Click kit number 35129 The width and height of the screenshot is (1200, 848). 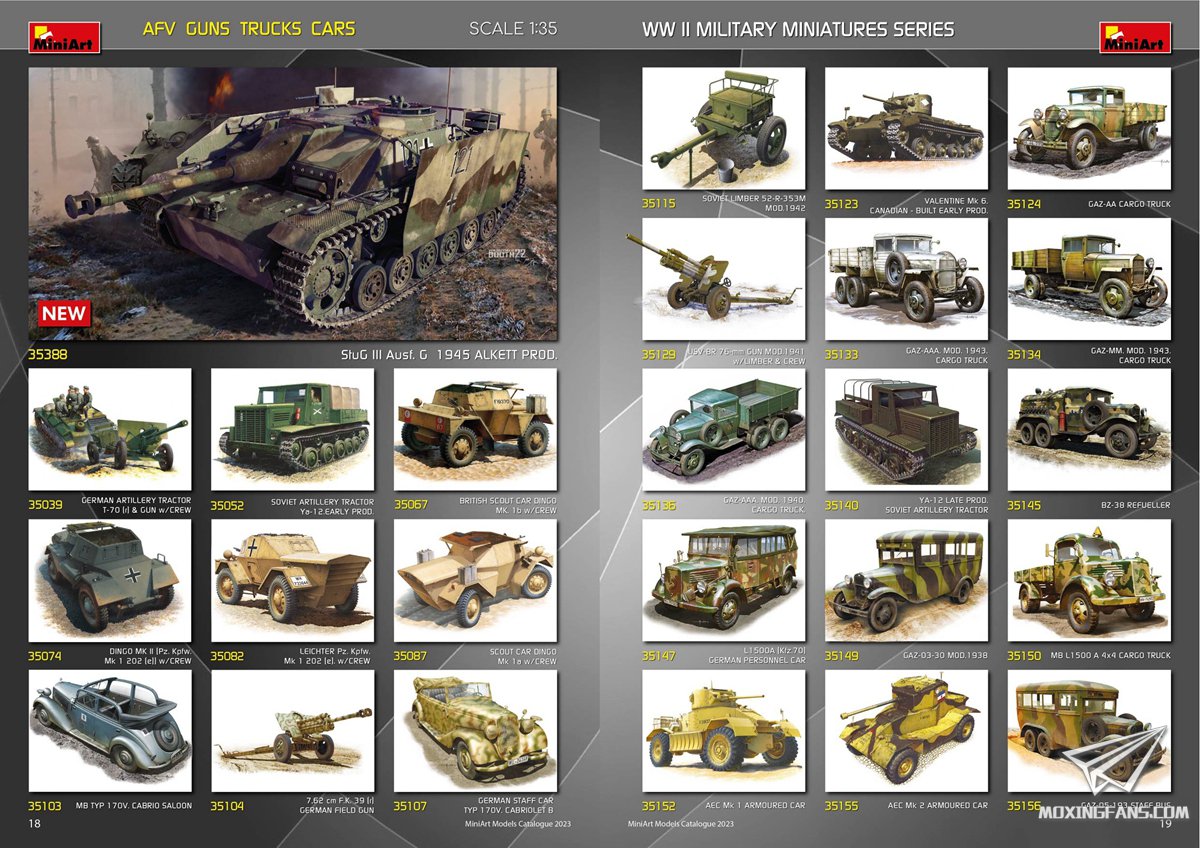(659, 355)
